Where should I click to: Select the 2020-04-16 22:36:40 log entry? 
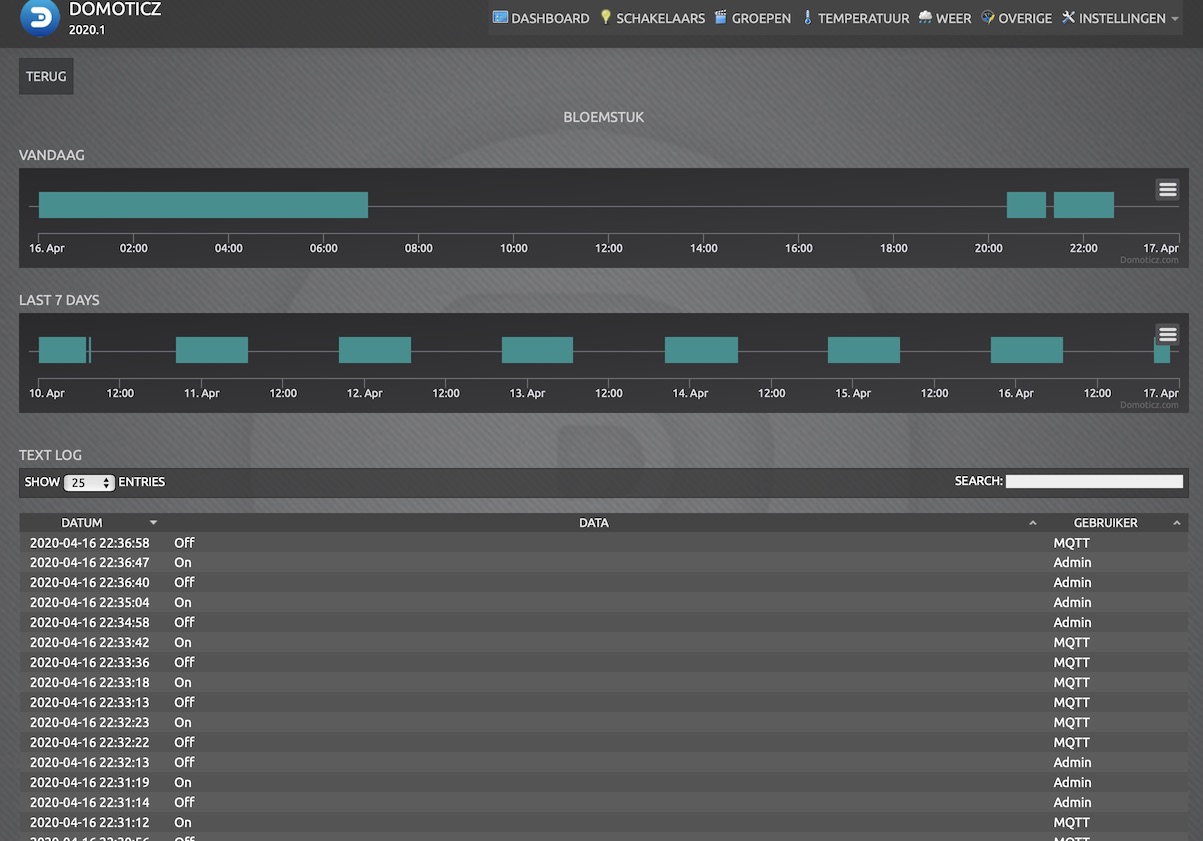tap(603, 582)
